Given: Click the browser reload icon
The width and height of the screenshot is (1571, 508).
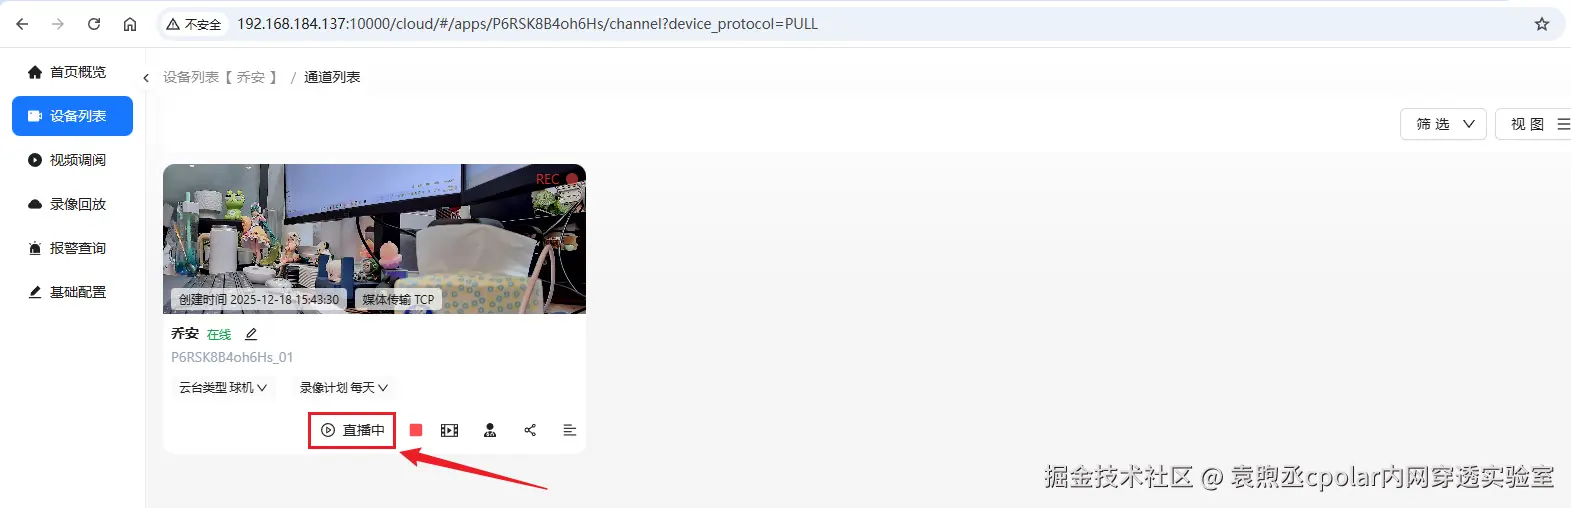Looking at the screenshot, I should 94,24.
